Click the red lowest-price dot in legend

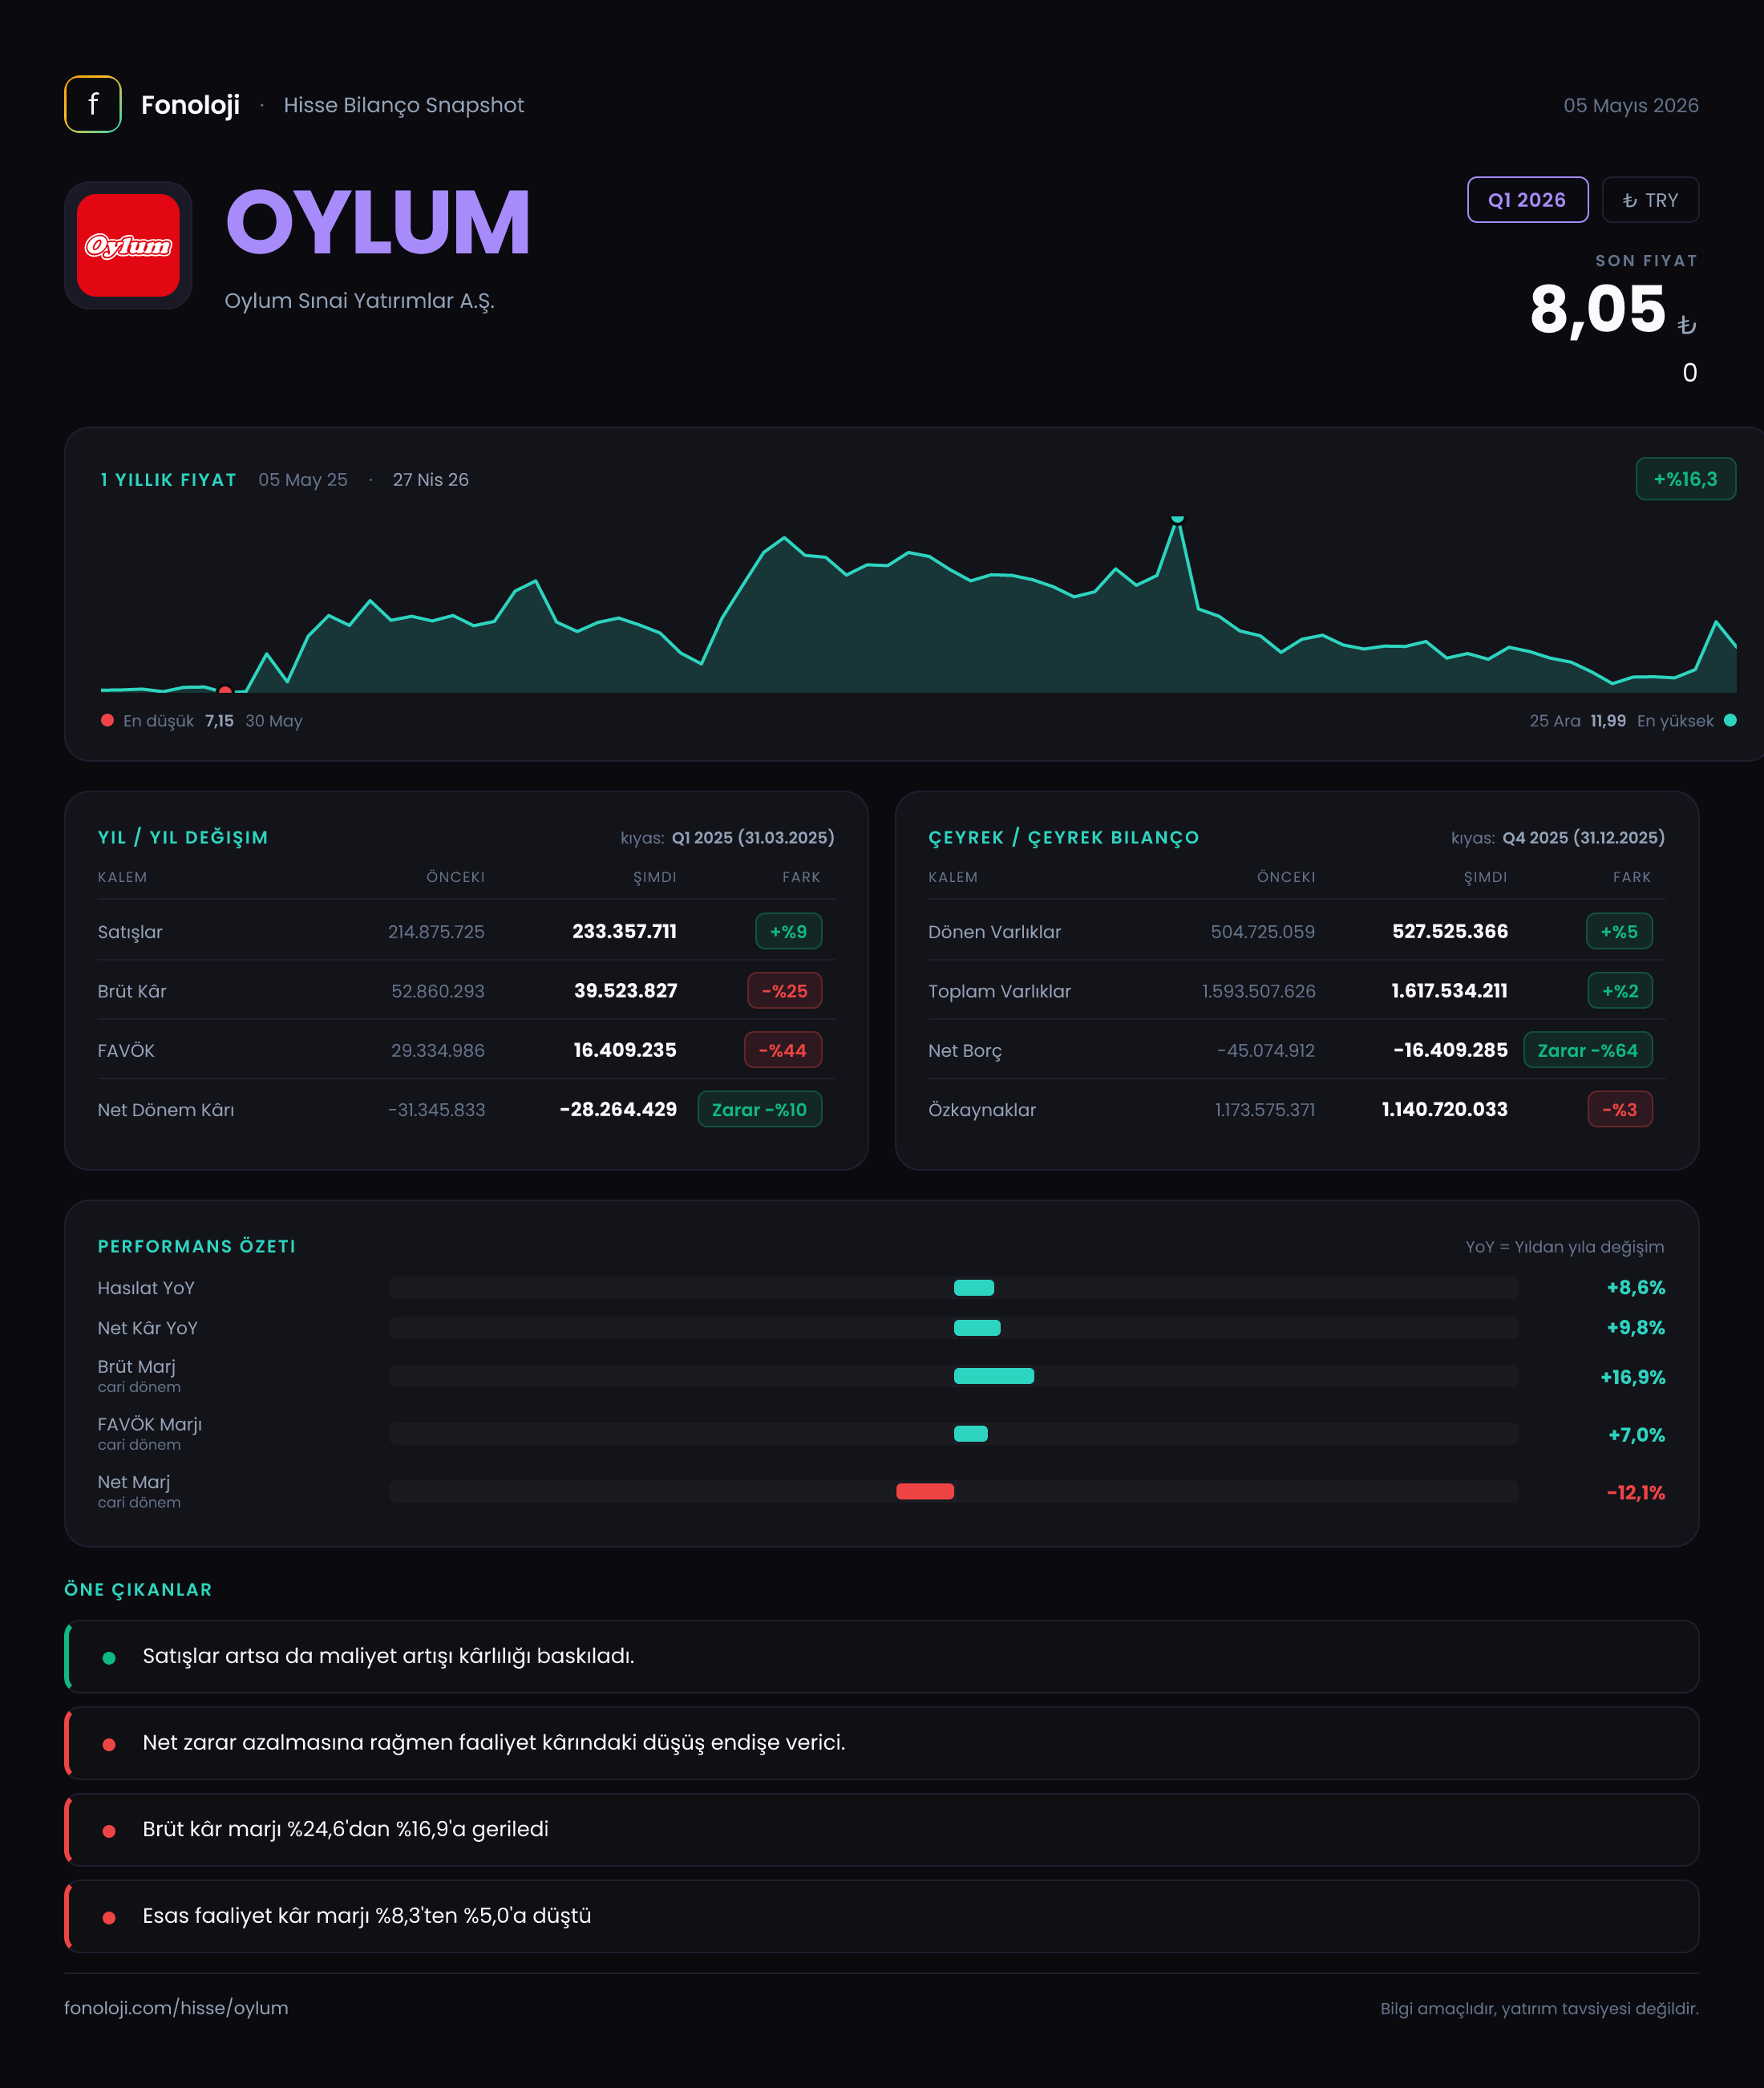pyautogui.click(x=107, y=720)
